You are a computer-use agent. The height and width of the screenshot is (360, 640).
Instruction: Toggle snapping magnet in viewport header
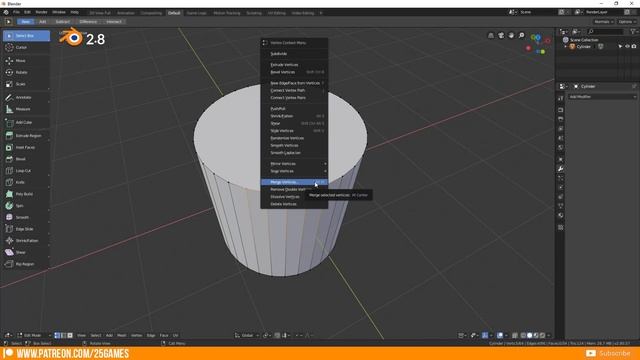[277, 336]
